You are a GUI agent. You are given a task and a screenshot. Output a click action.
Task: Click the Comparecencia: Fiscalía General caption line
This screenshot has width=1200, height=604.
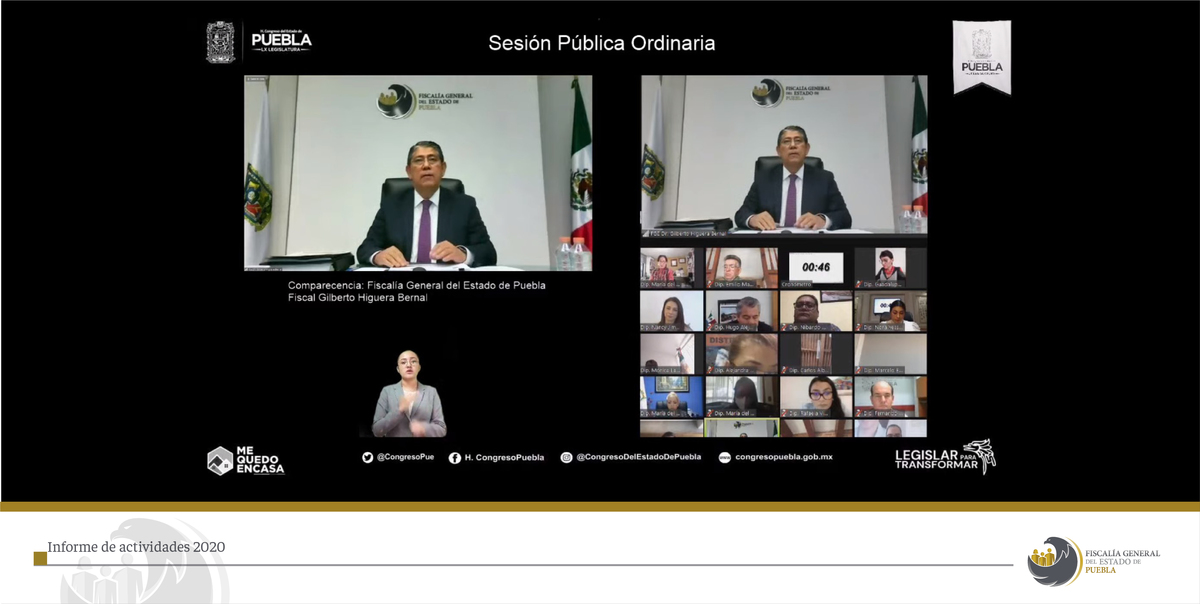pos(417,285)
